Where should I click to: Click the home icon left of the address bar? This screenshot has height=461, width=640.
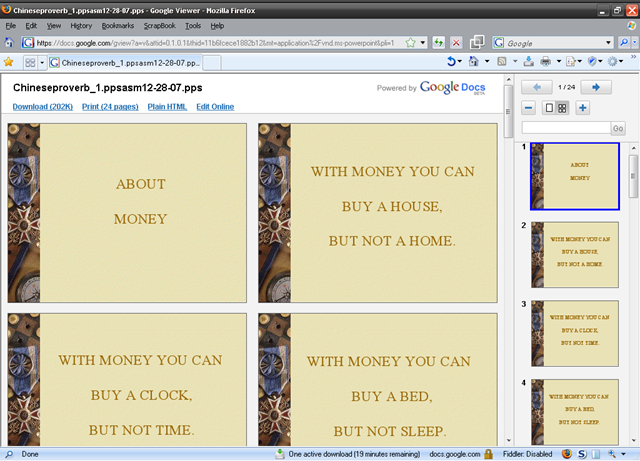pyautogui.click(x=9, y=42)
